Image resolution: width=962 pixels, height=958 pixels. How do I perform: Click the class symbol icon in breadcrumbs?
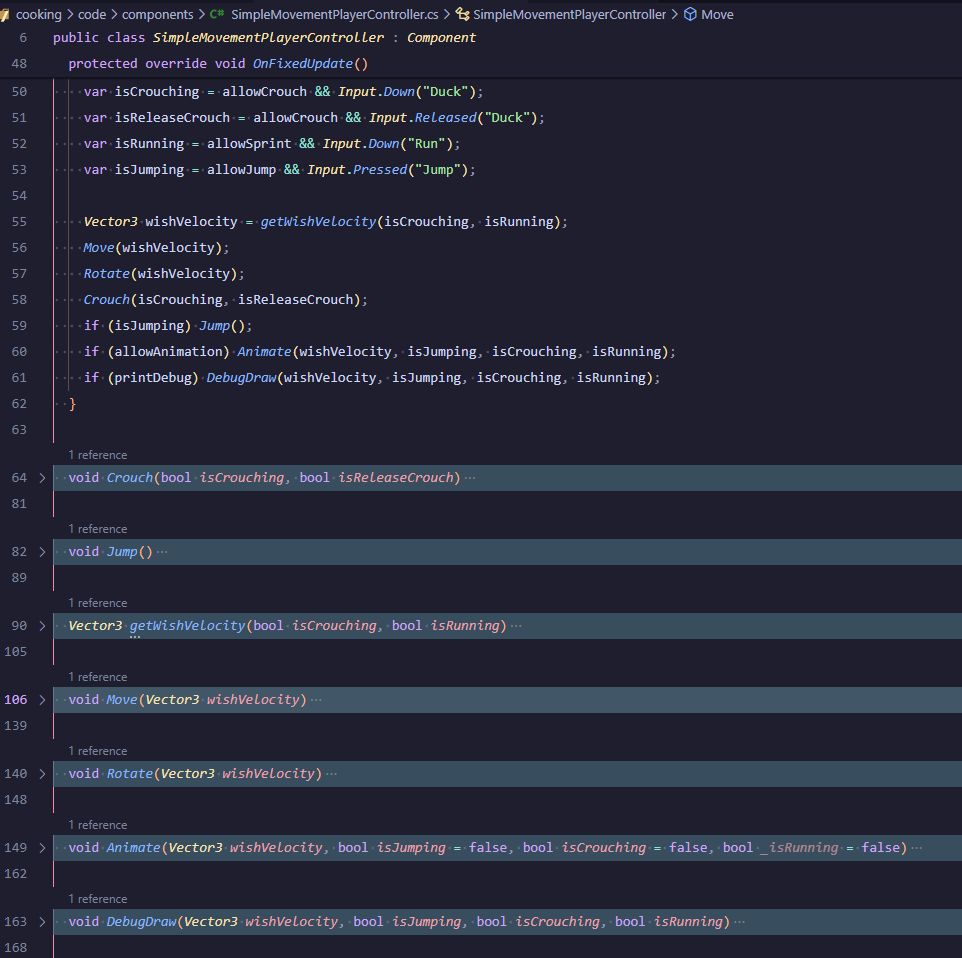(x=463, y=14)
